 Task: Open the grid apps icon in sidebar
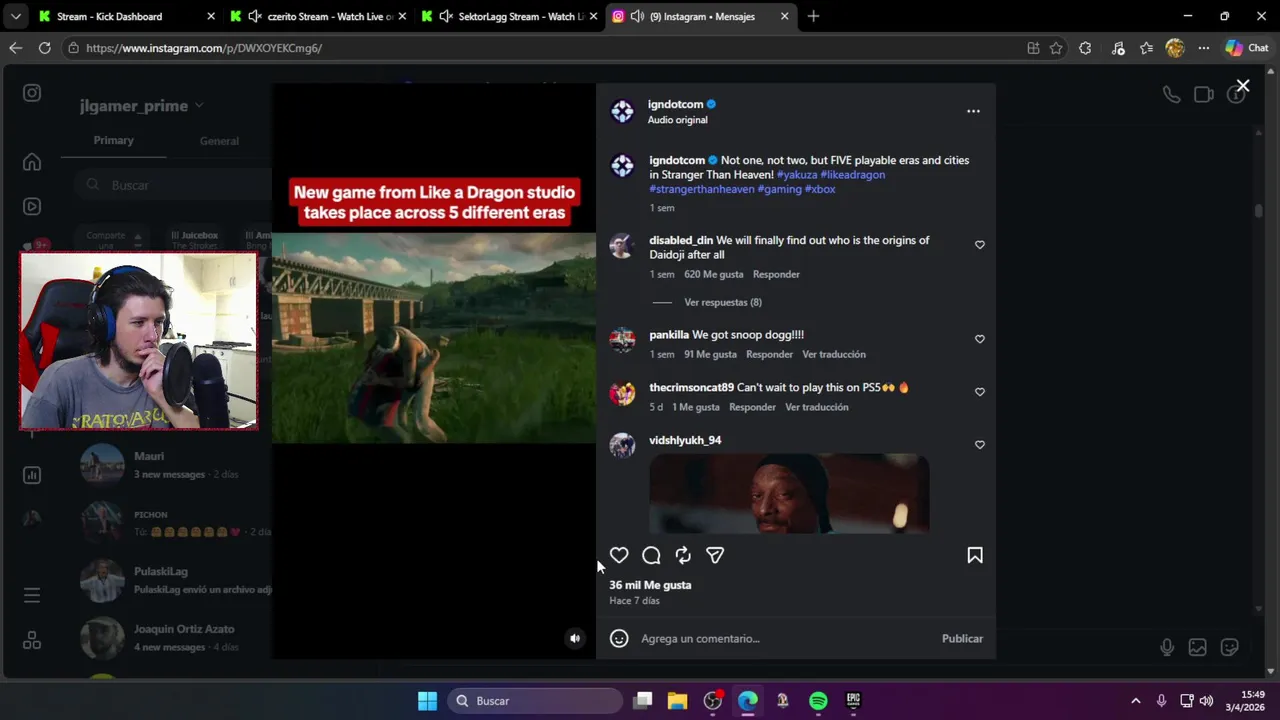click(32, 641)
